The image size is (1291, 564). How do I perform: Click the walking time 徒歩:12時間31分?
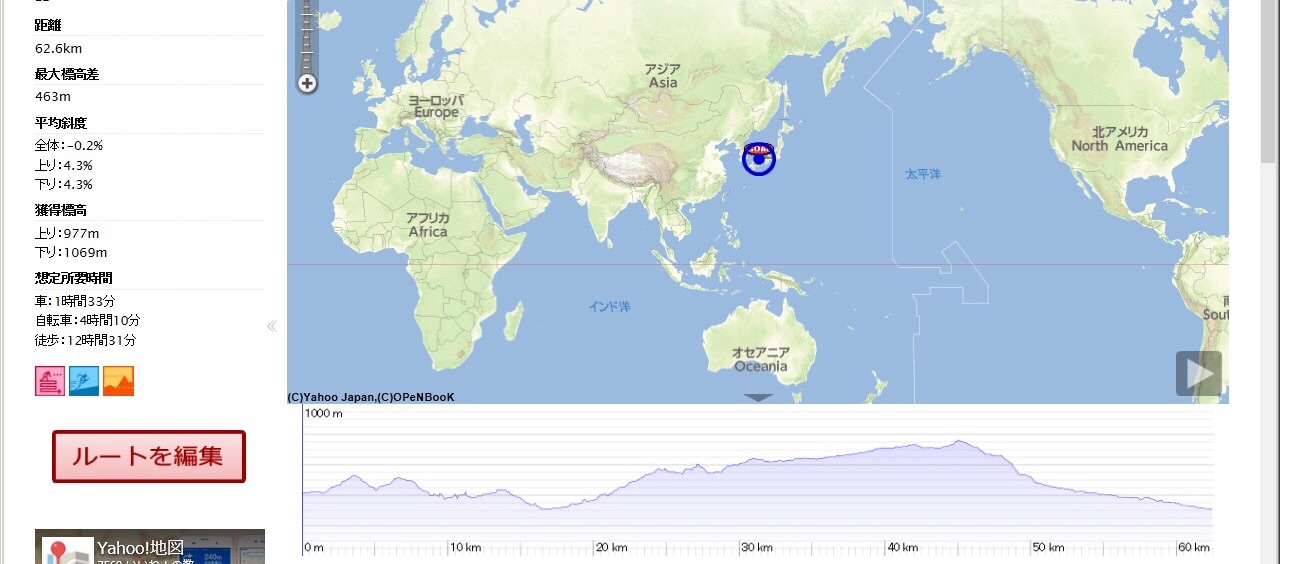pyautogui.click(x=85, y=340)
